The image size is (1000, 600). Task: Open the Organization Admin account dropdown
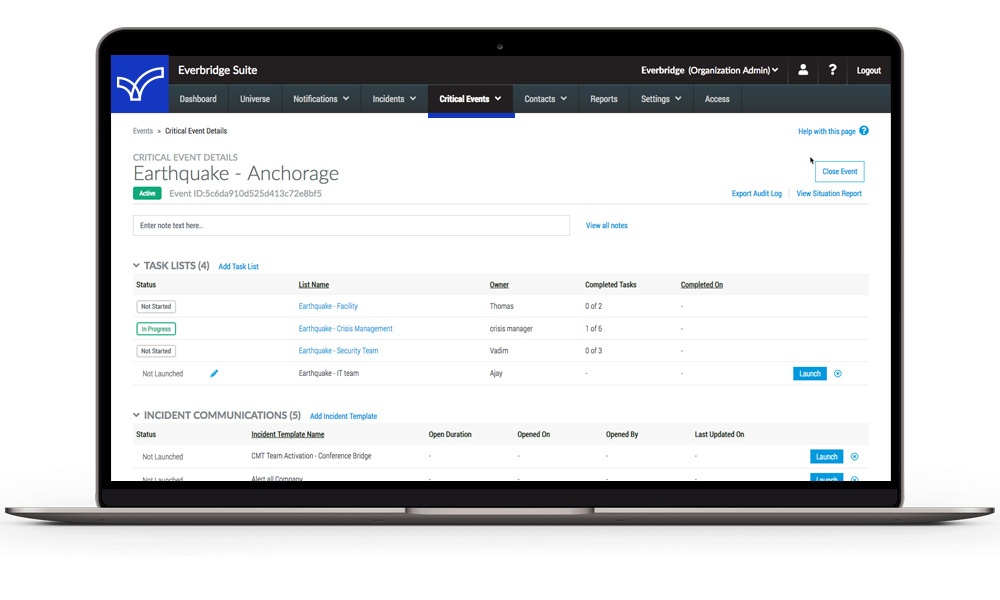(x=710, y=70)
